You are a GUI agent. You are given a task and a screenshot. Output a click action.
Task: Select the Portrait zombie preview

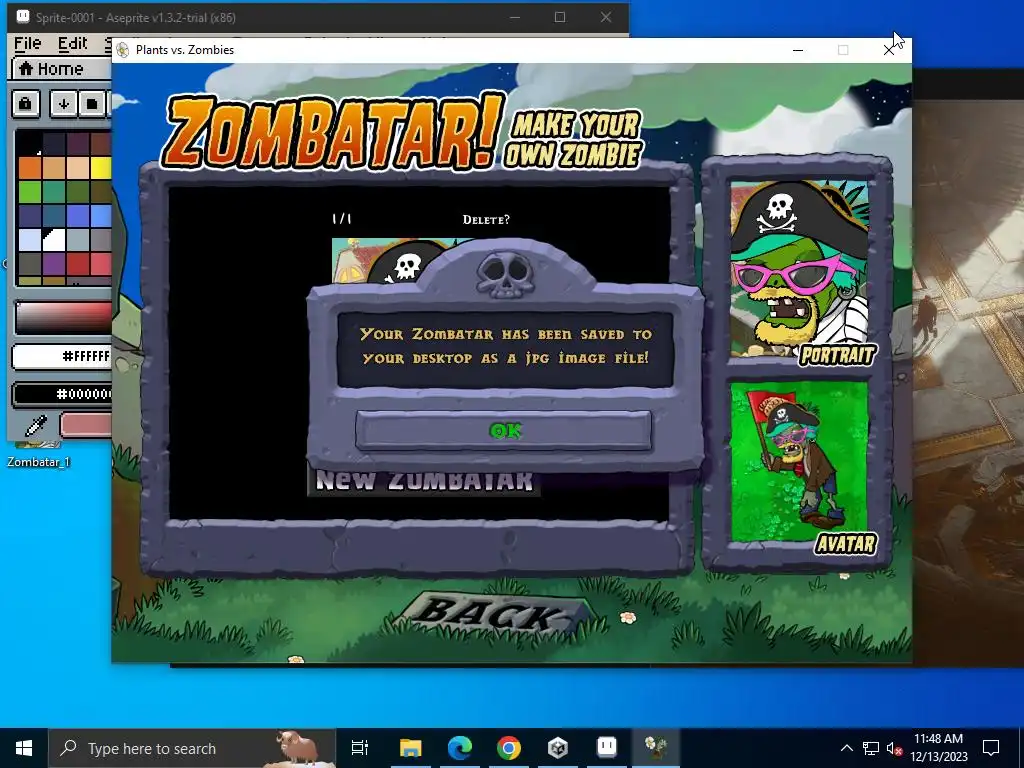(x=799, y=269)
